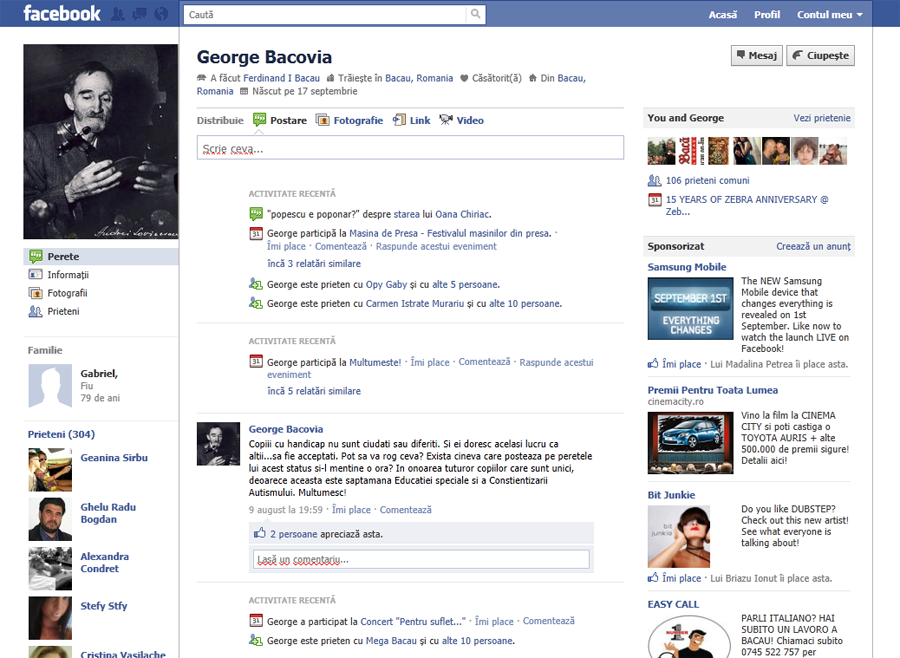The image size is (900, 658).
Task: Click the calendar icon by 15 YEARS OF ZEBRA
Action: click(x=654, y=200)
